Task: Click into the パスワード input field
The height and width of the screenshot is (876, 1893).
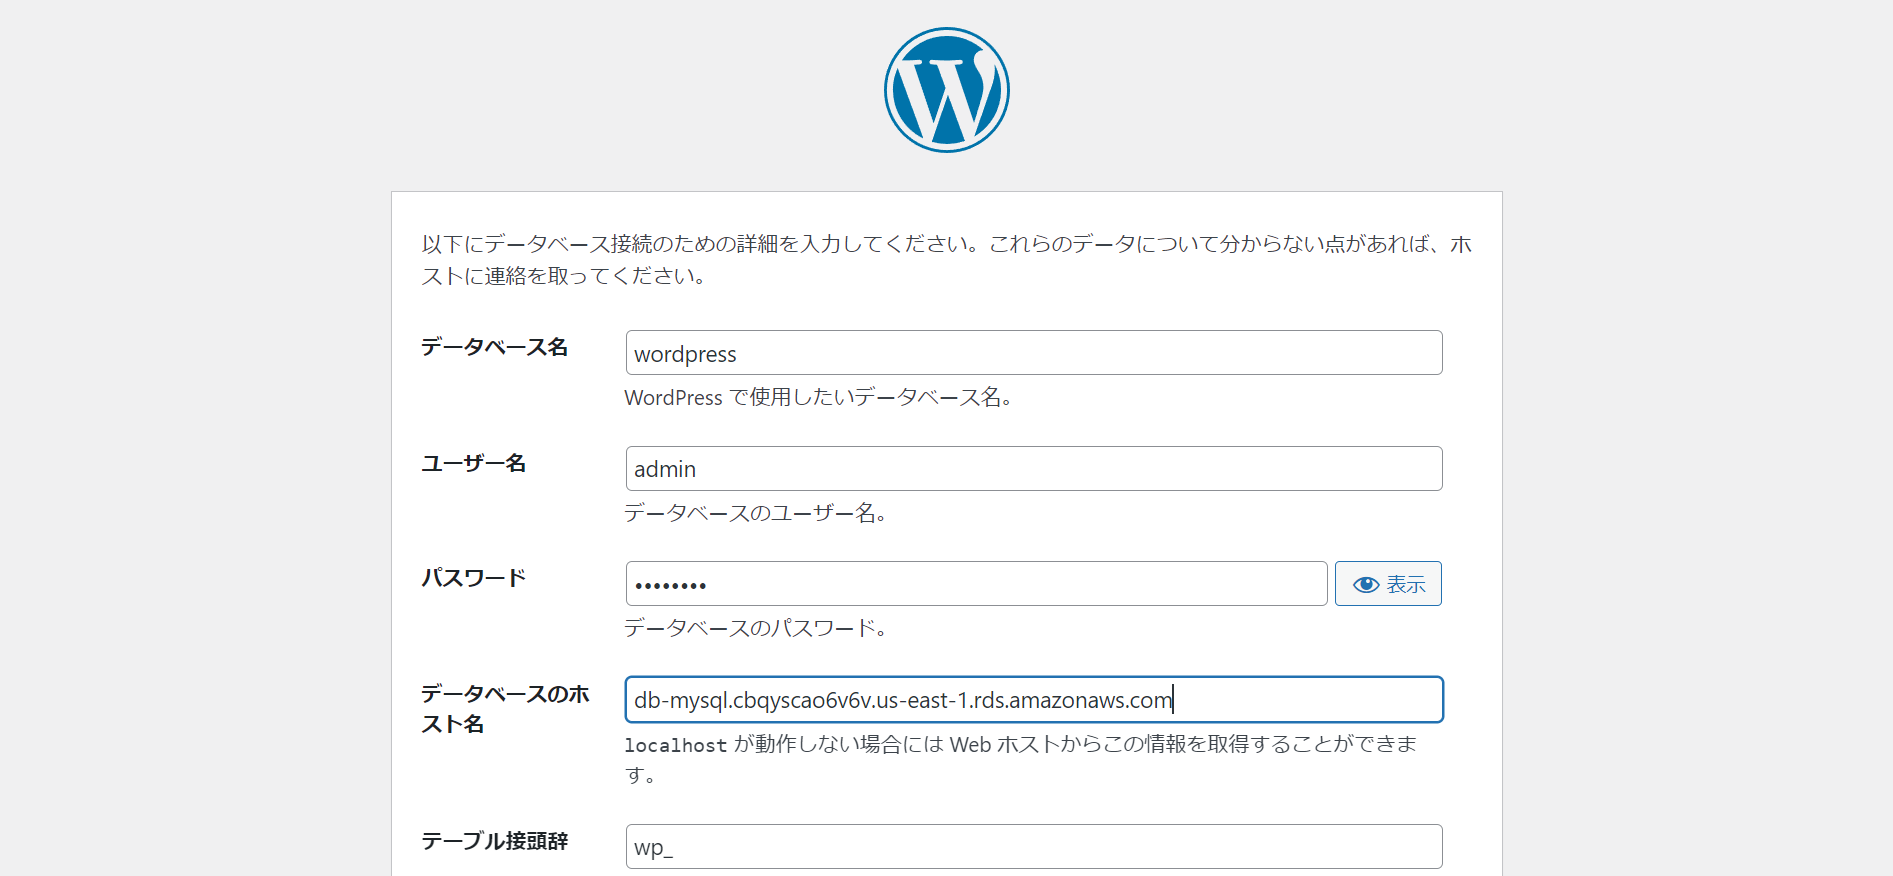Action: [x=976, y=584]
